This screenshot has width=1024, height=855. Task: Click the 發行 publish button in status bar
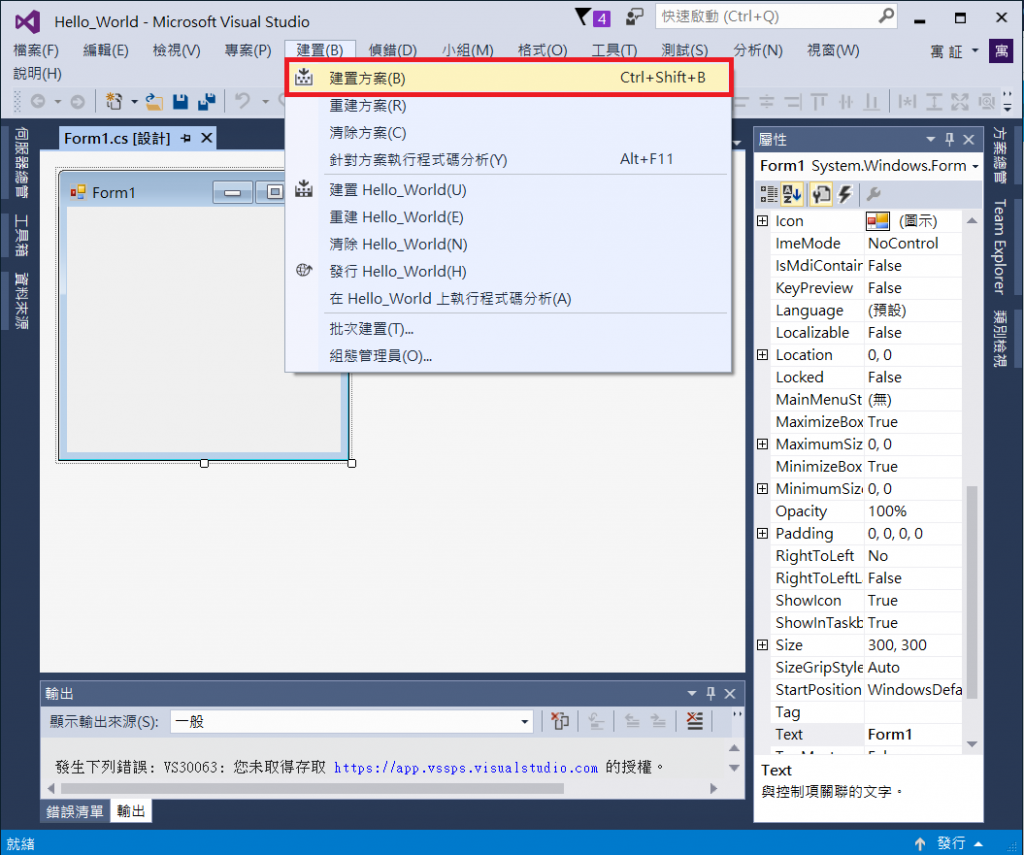[951, 844]
